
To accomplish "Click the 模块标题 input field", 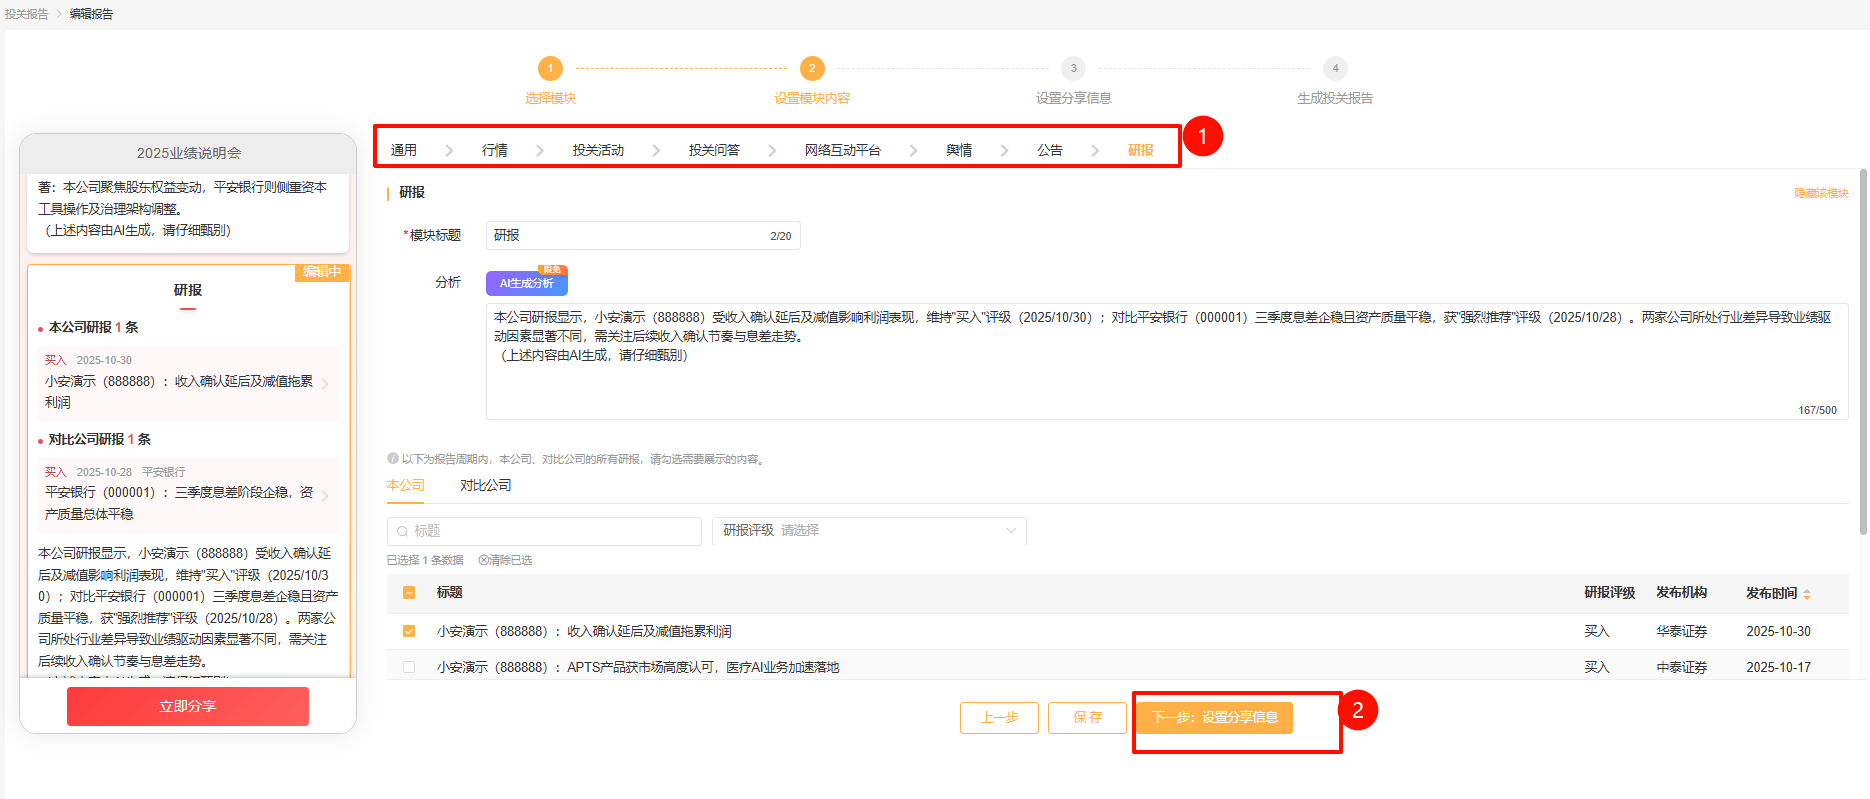I will tap(643, 235).
